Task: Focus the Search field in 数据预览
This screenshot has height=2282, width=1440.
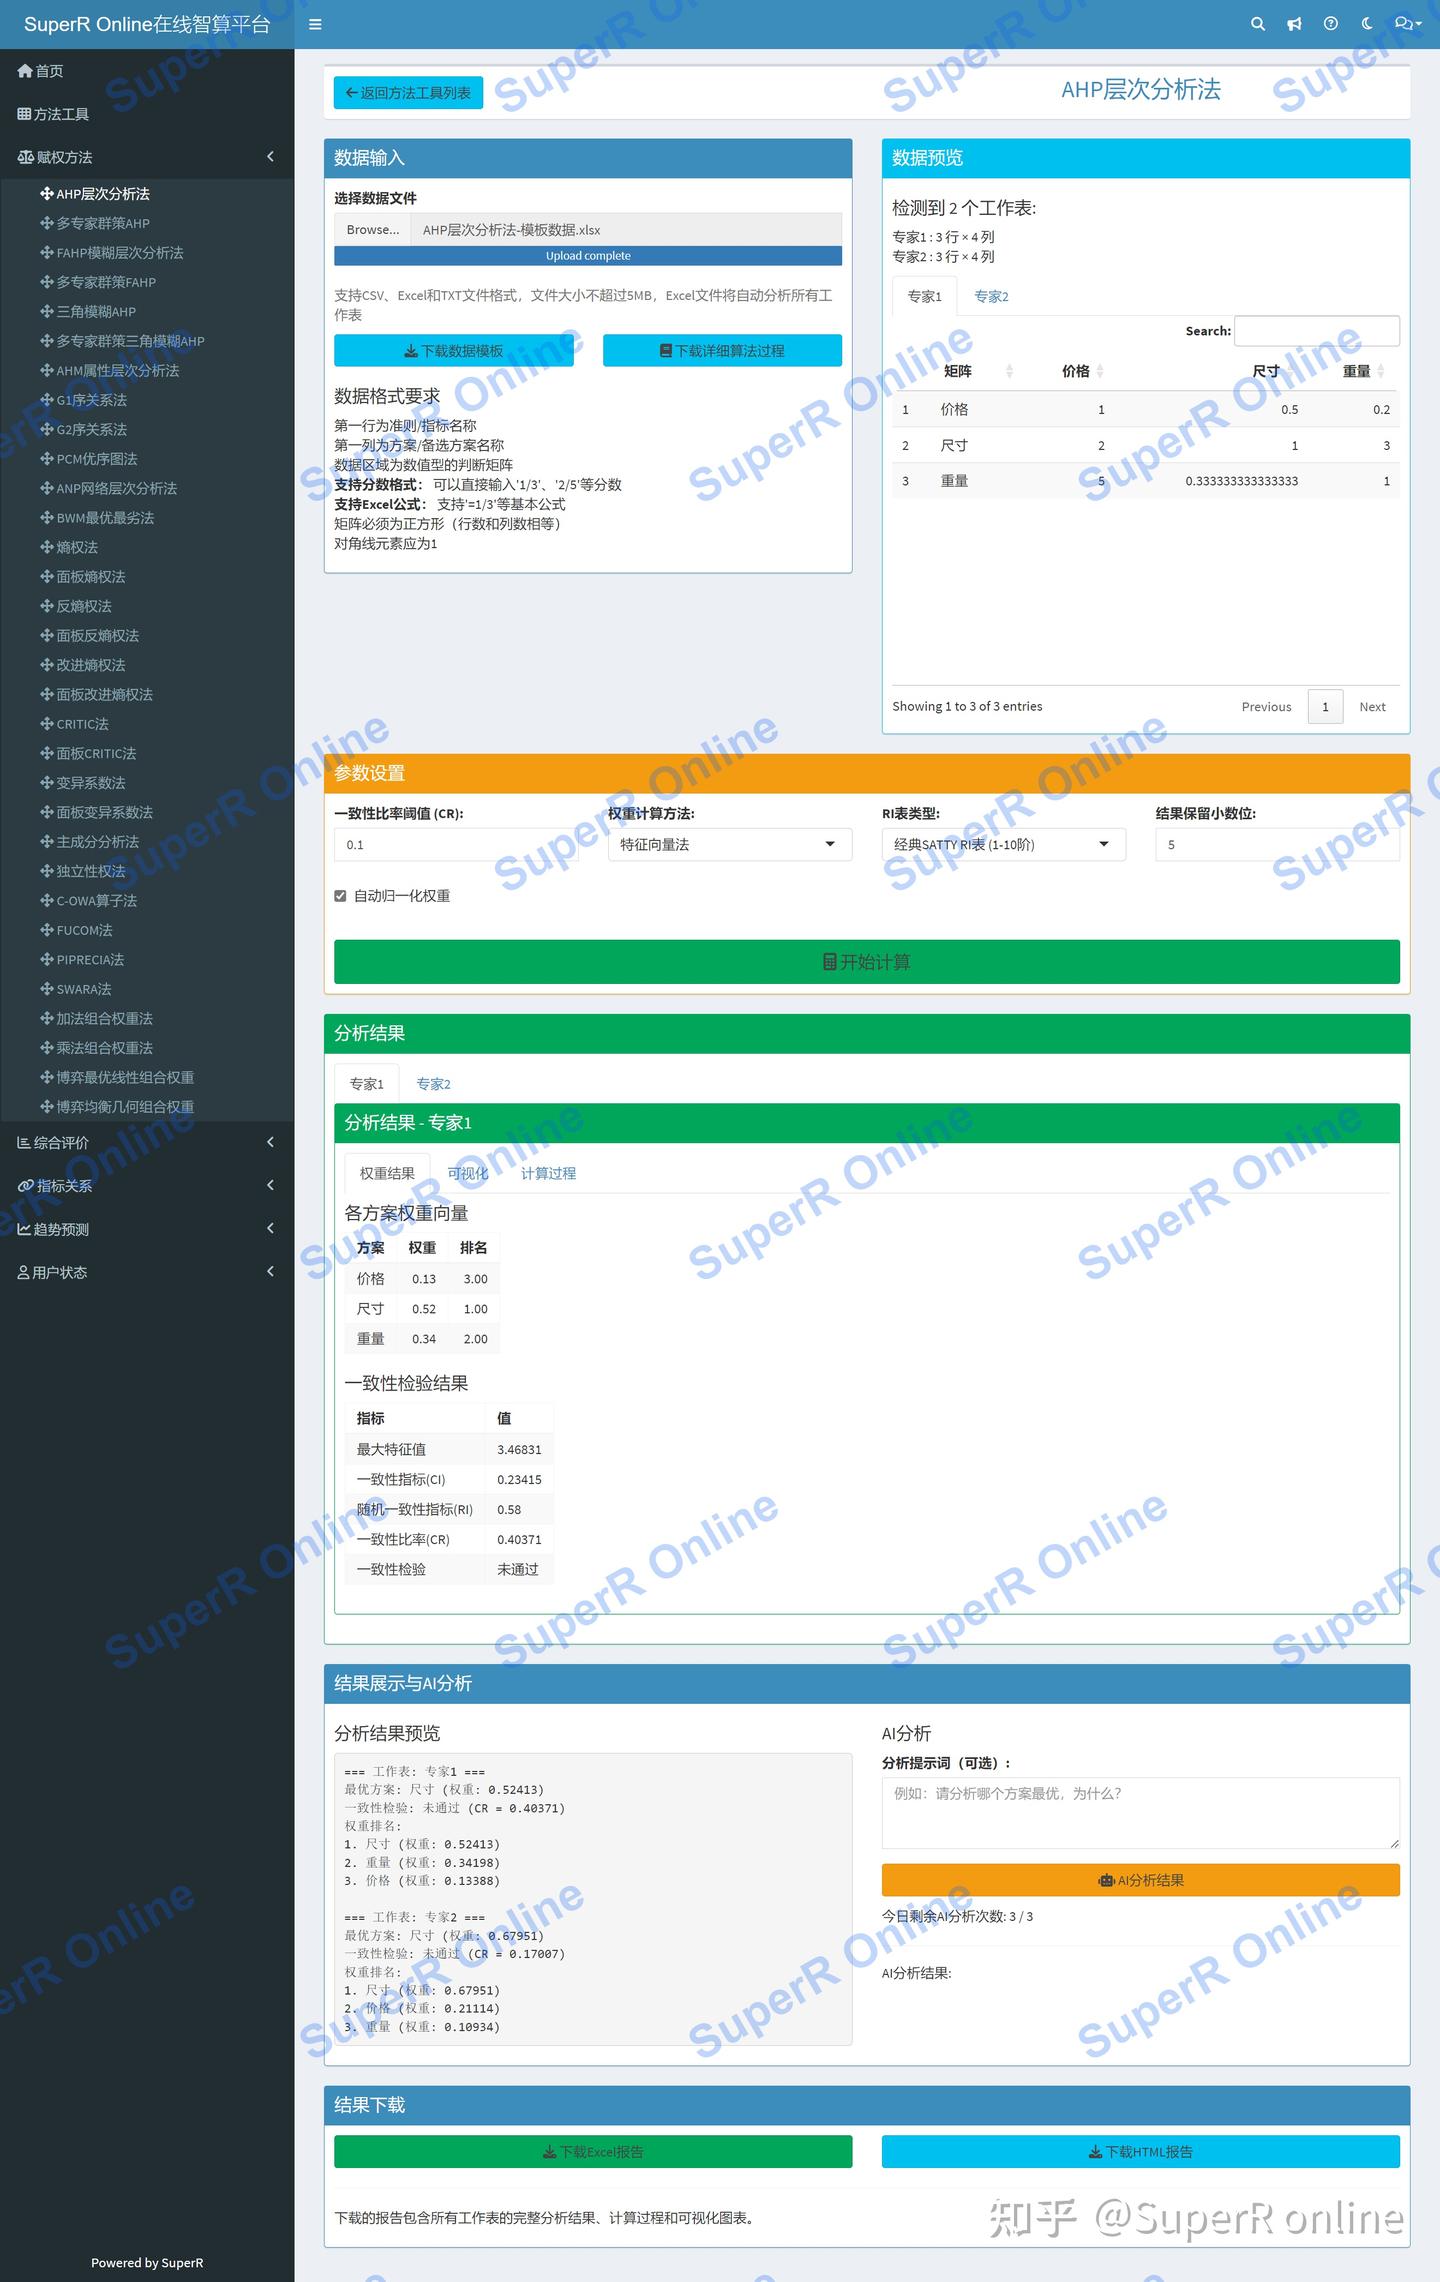Action: pyautogui.click(x=1317, y=331)
